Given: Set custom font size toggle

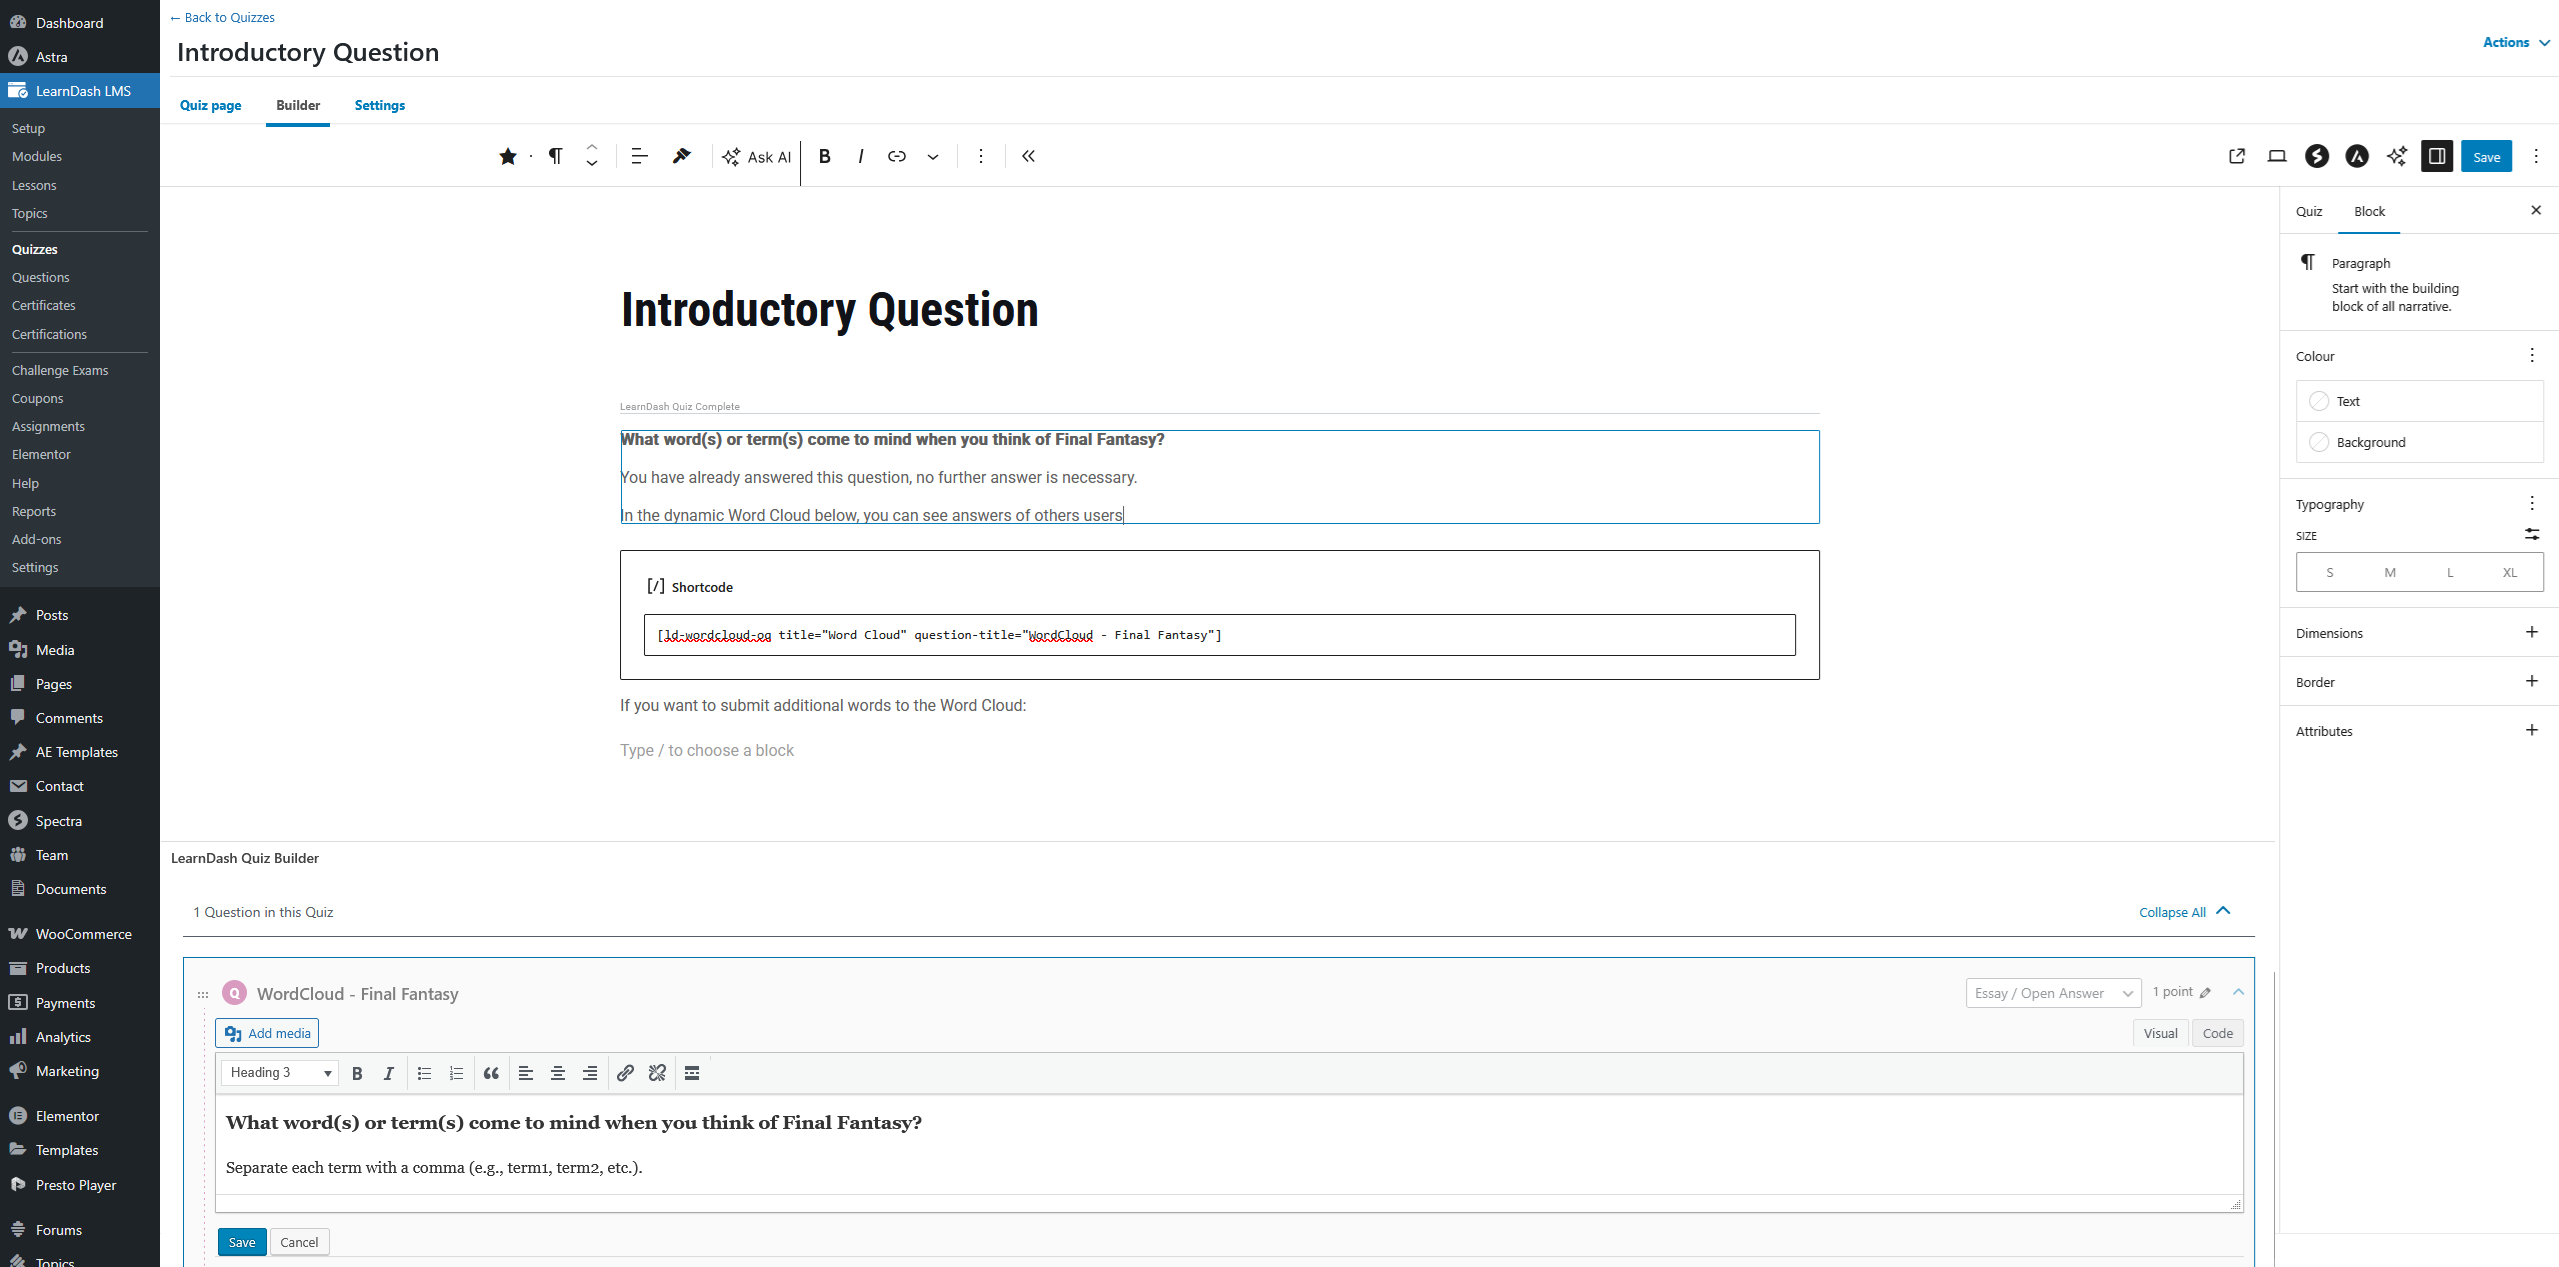Looking at the screenshot, I should click(2532, 535).
